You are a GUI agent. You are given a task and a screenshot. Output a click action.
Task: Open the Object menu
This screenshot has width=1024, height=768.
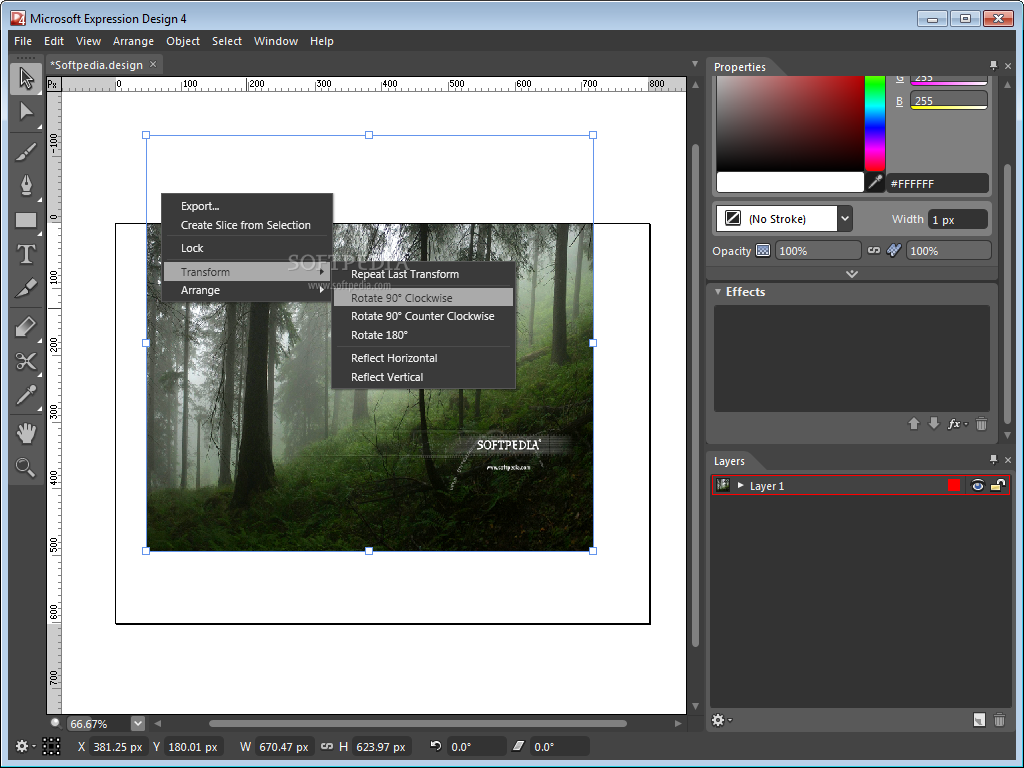click(183, 40)
